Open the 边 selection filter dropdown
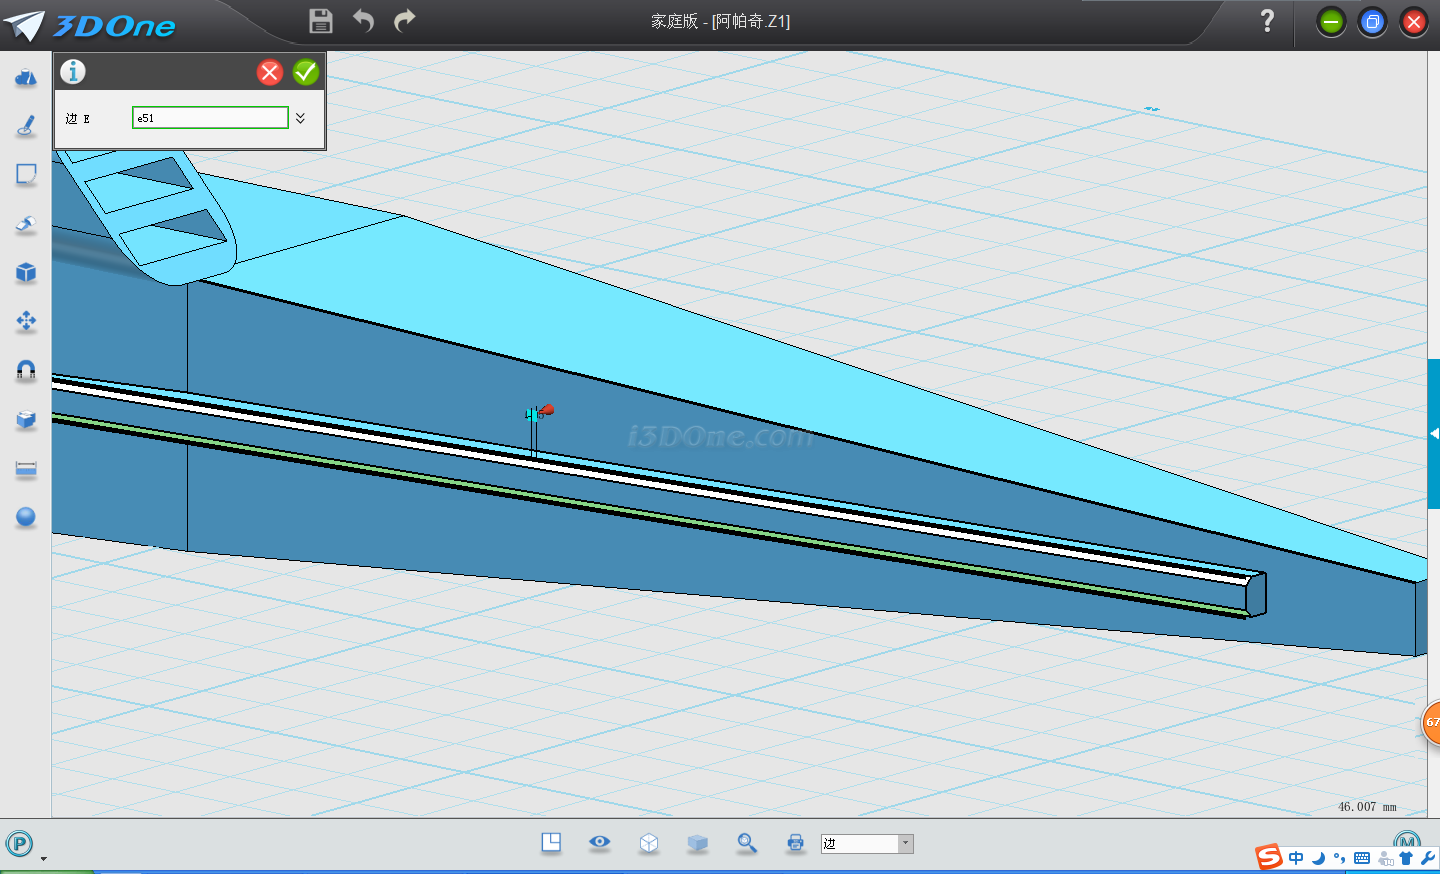 click(x=905, y=844)
